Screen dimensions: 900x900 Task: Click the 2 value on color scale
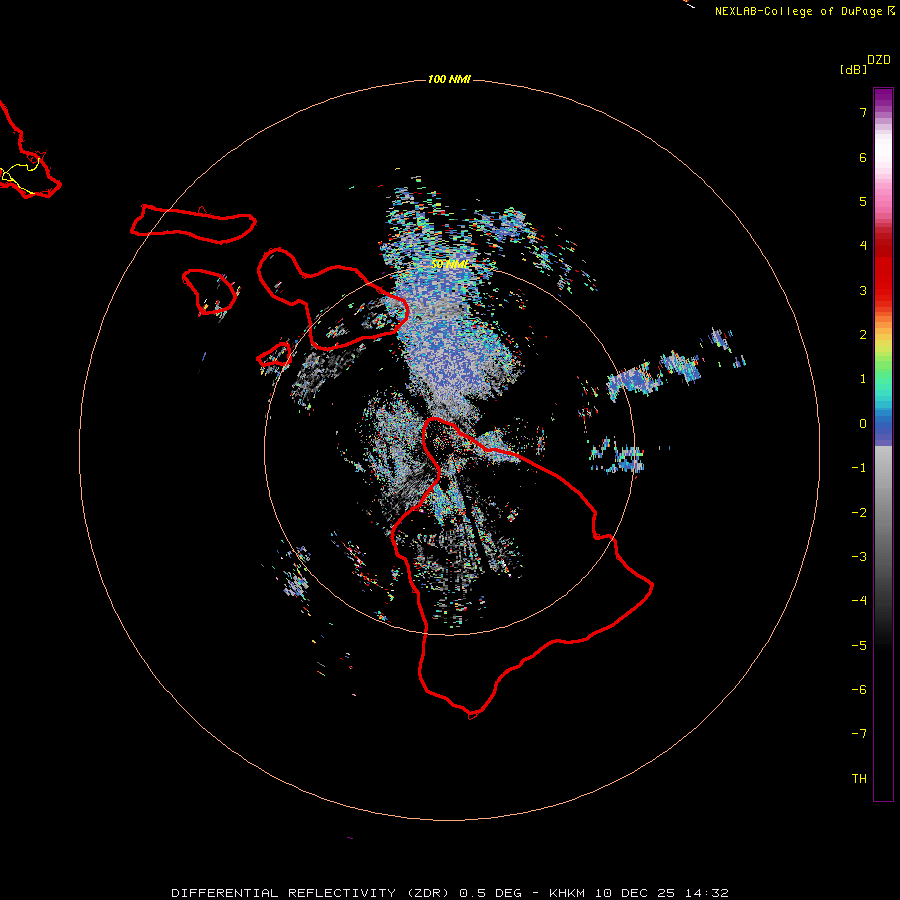(x=863, y=335)
